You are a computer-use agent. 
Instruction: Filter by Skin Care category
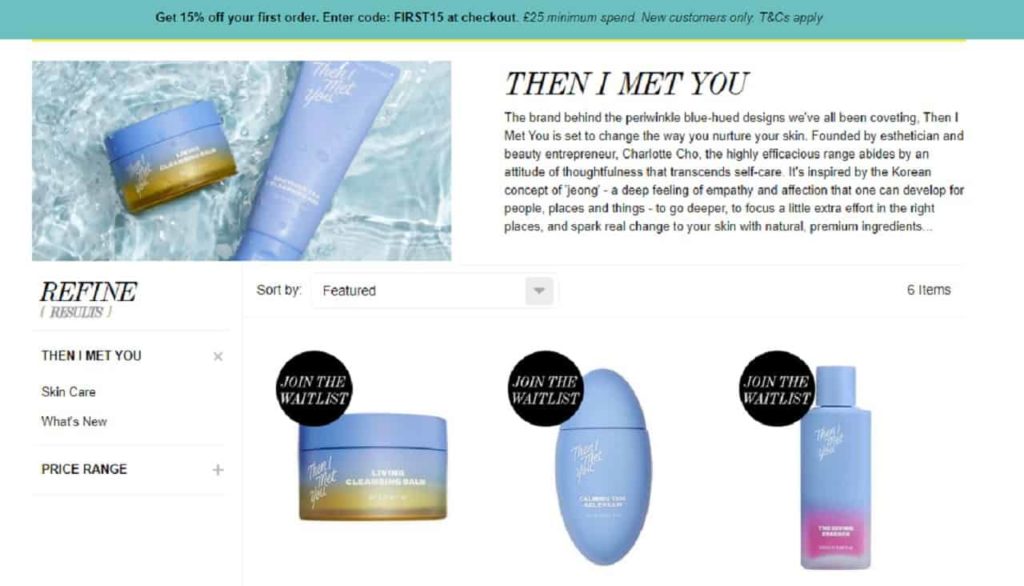[69, 392]
